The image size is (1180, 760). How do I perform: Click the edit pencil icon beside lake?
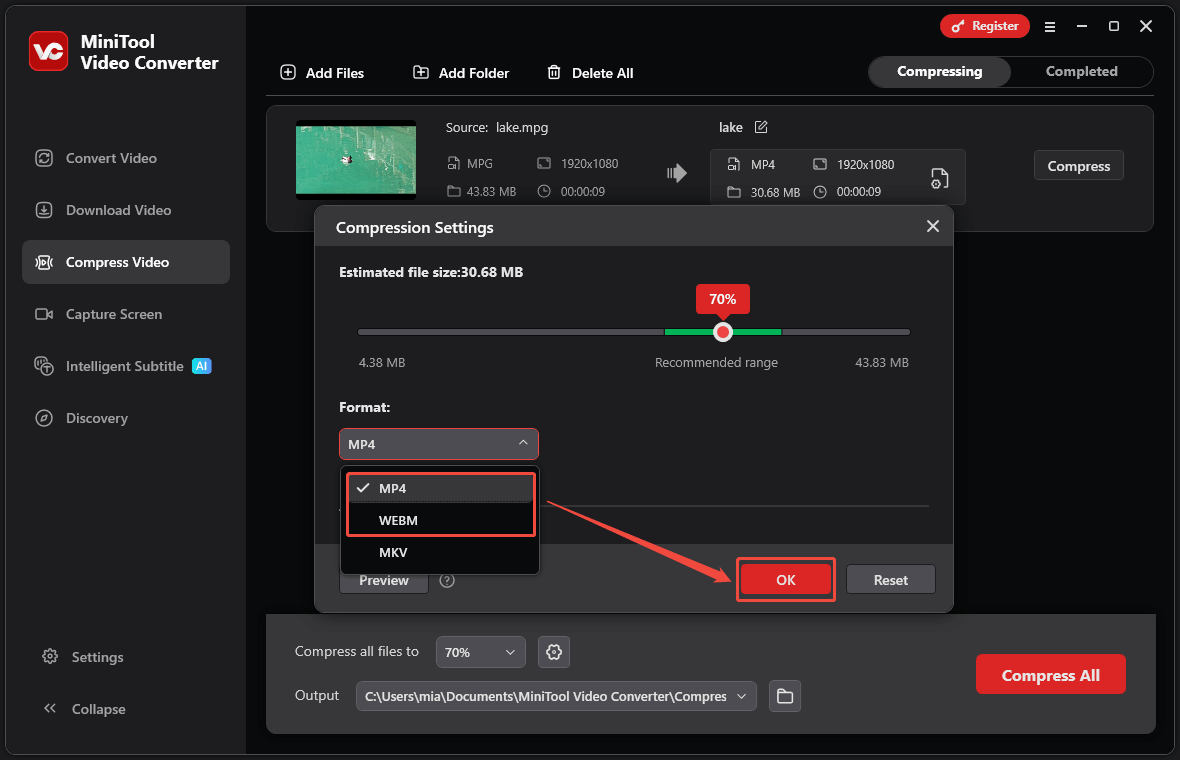tap(761, 127)
